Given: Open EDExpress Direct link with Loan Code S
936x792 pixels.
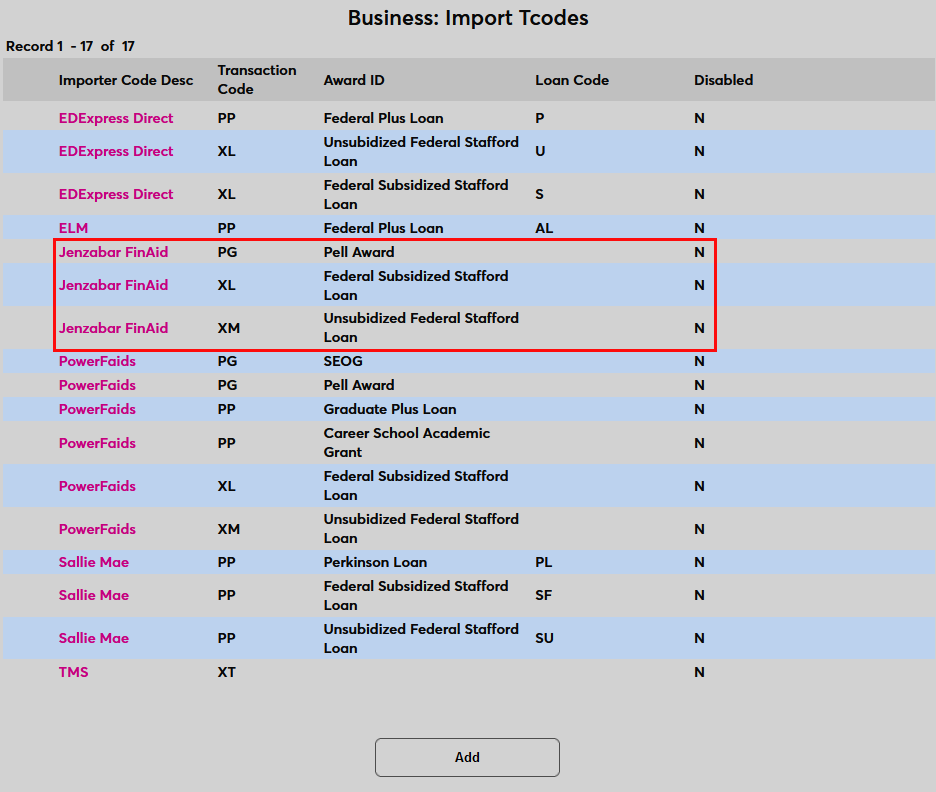Looking at the screenshot, I should (116, 194).
